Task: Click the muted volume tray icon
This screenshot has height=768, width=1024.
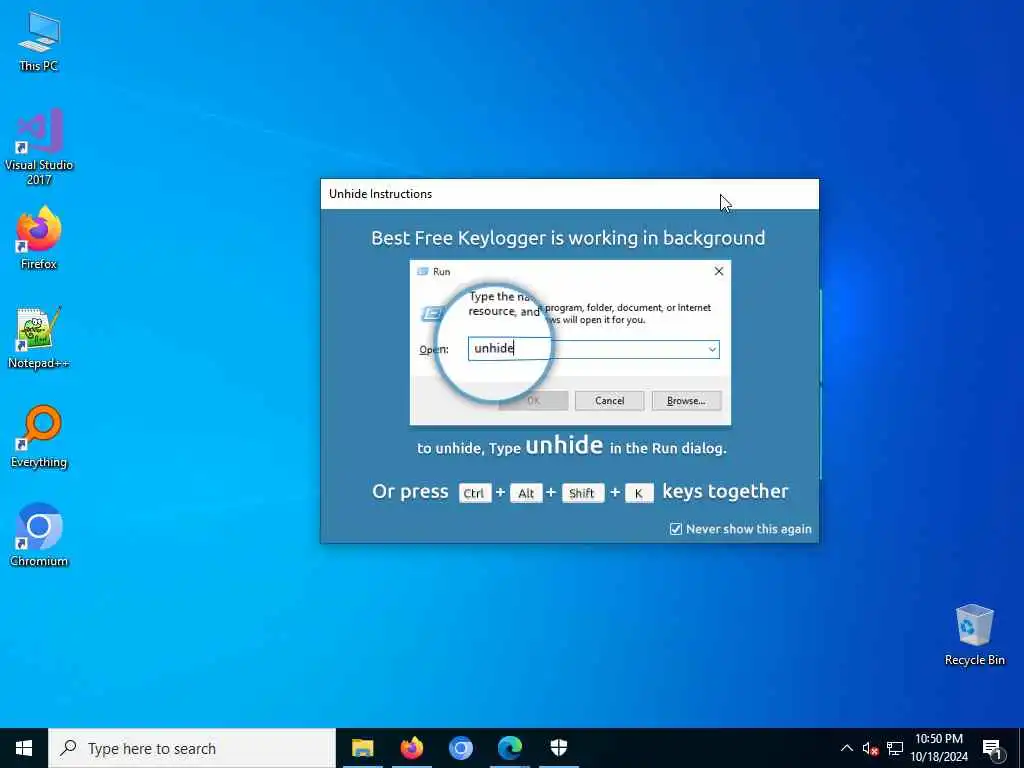Action: (870, 748)
